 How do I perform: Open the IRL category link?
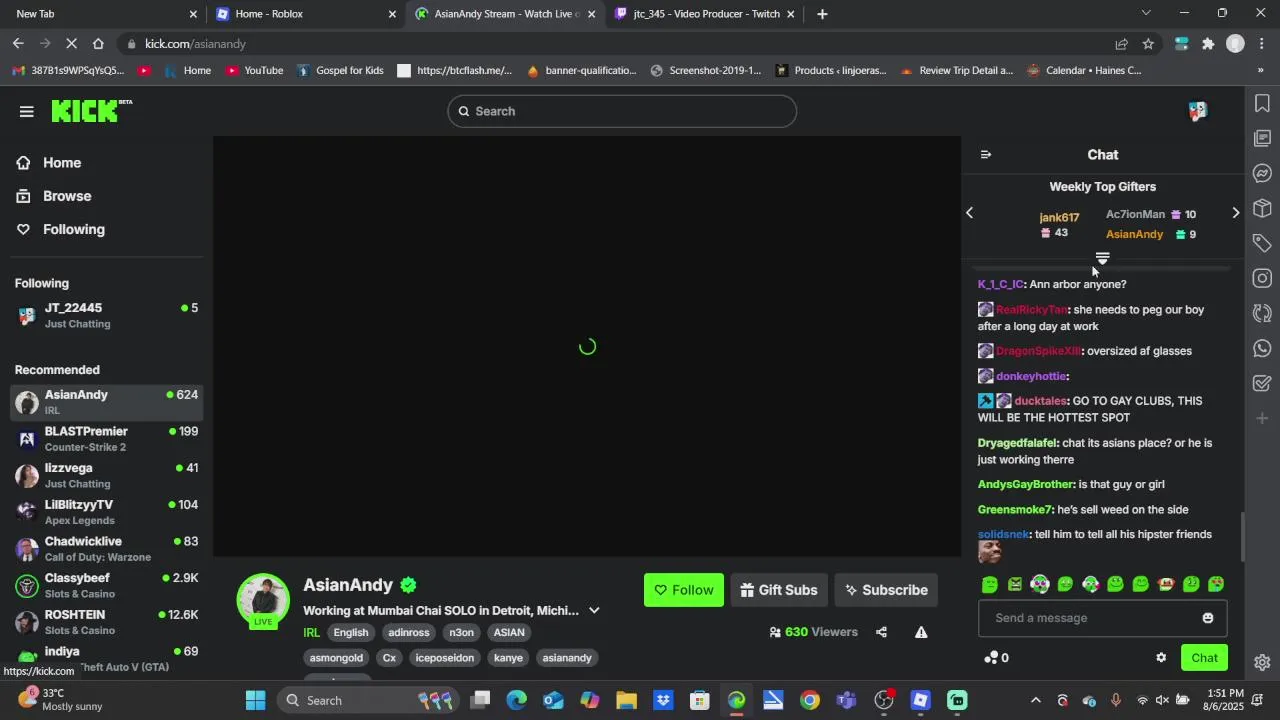coord(312,633)
